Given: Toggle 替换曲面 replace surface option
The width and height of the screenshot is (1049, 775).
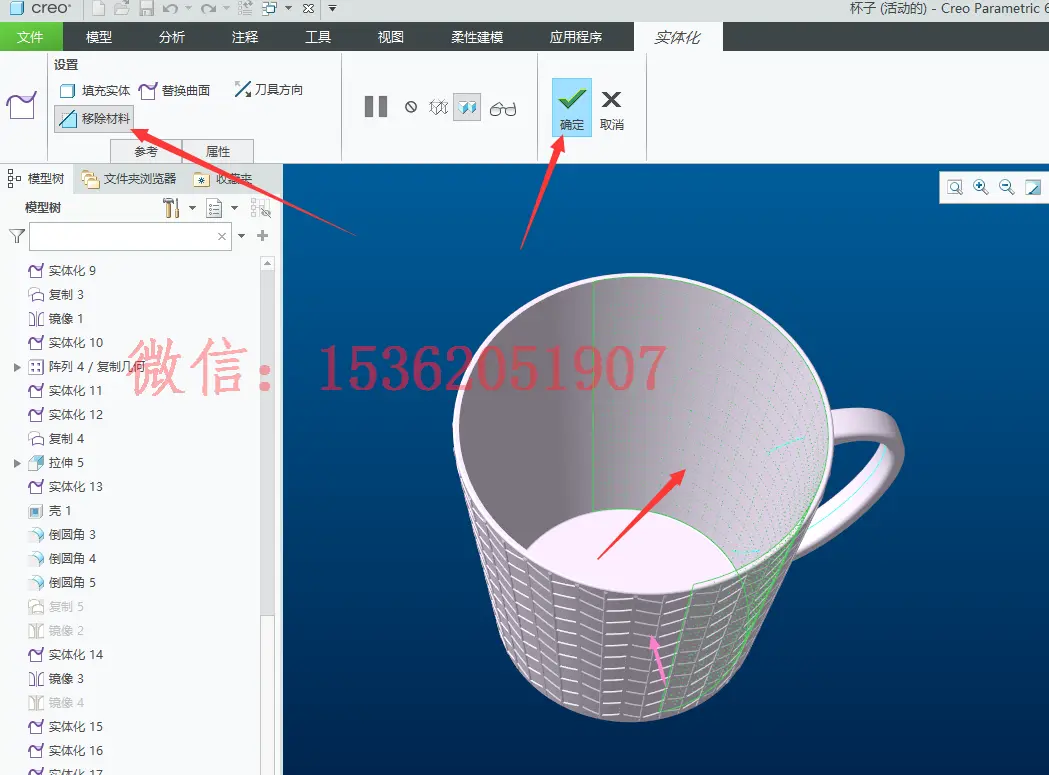Looking at the screenshot, I should point(175,90).
